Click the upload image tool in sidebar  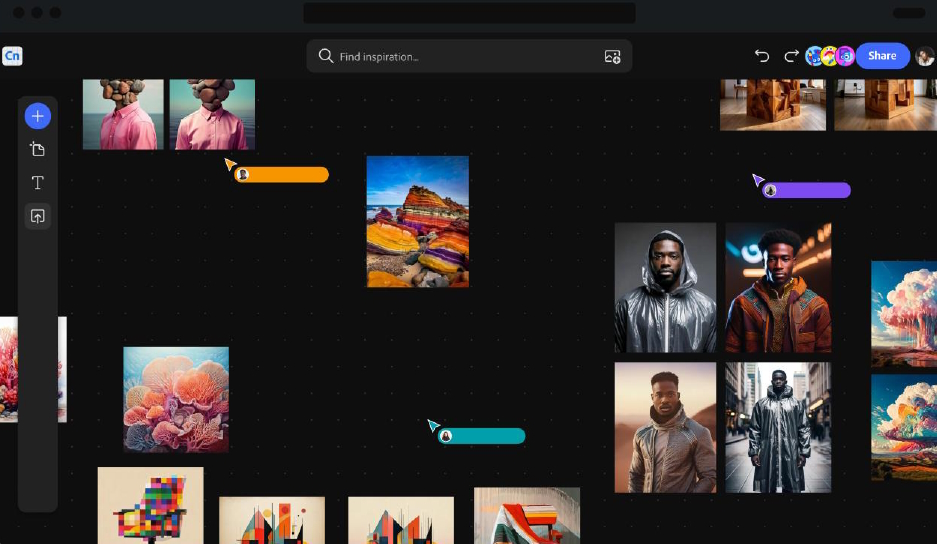[38, 216]
